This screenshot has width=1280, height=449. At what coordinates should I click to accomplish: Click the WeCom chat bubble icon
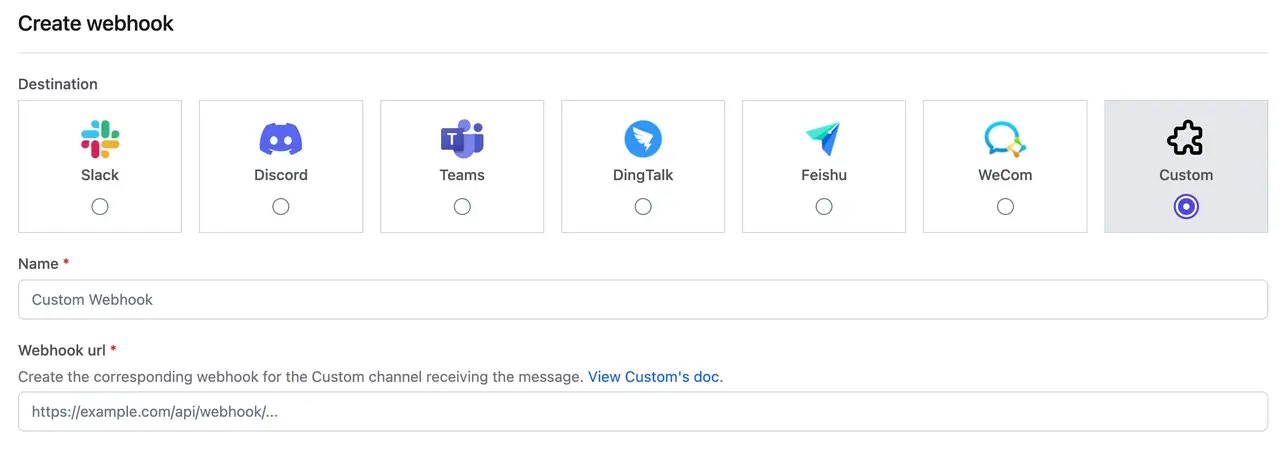coord(1005,139)
